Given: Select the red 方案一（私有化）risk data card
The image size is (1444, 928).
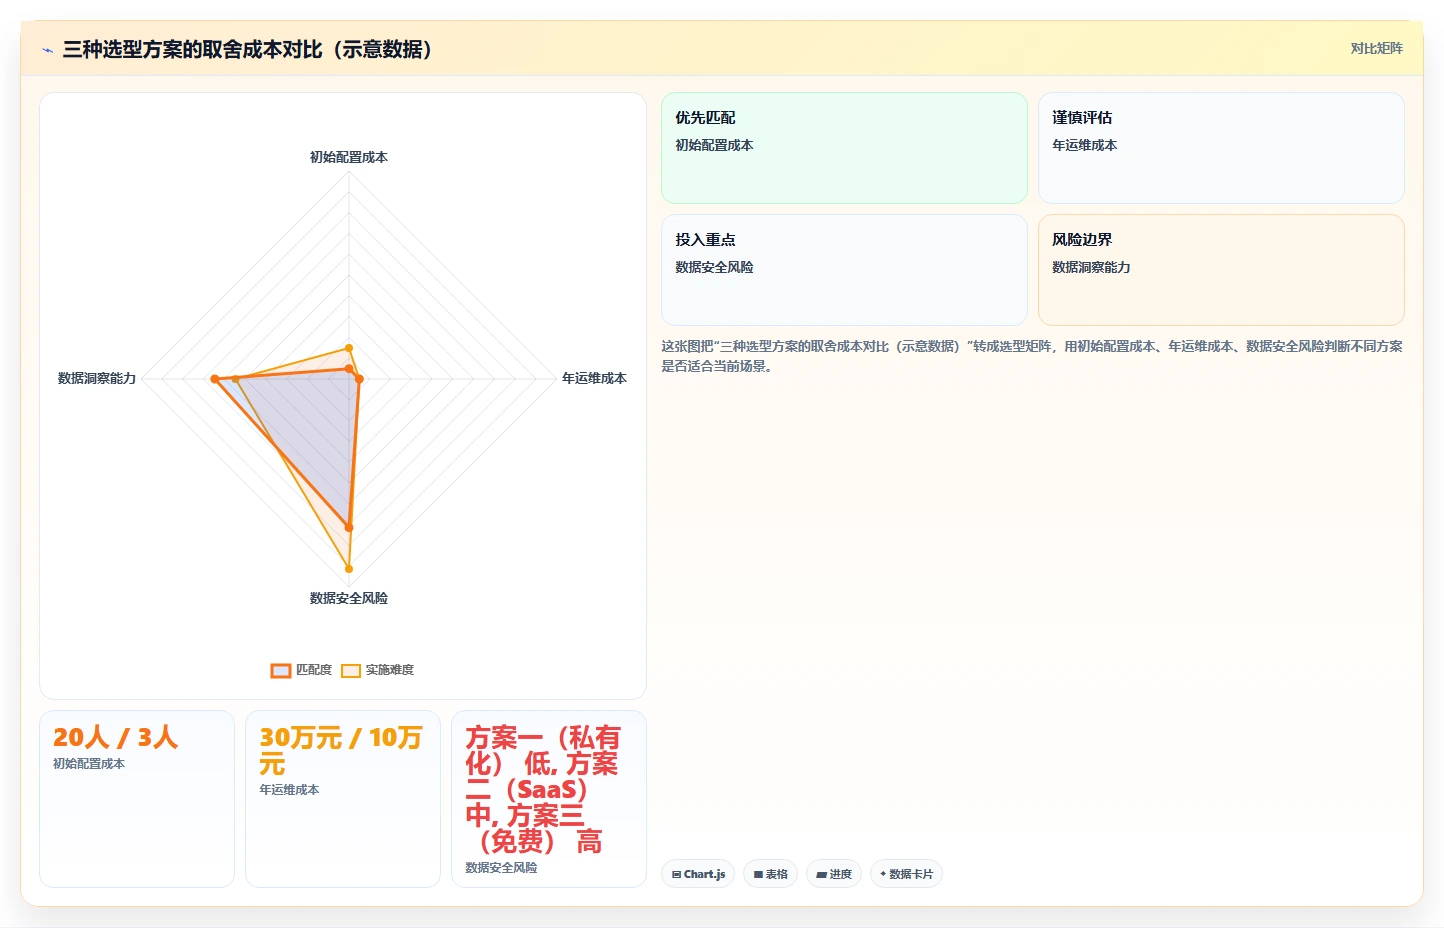Looking at the screenshot, I should (549, 799).
